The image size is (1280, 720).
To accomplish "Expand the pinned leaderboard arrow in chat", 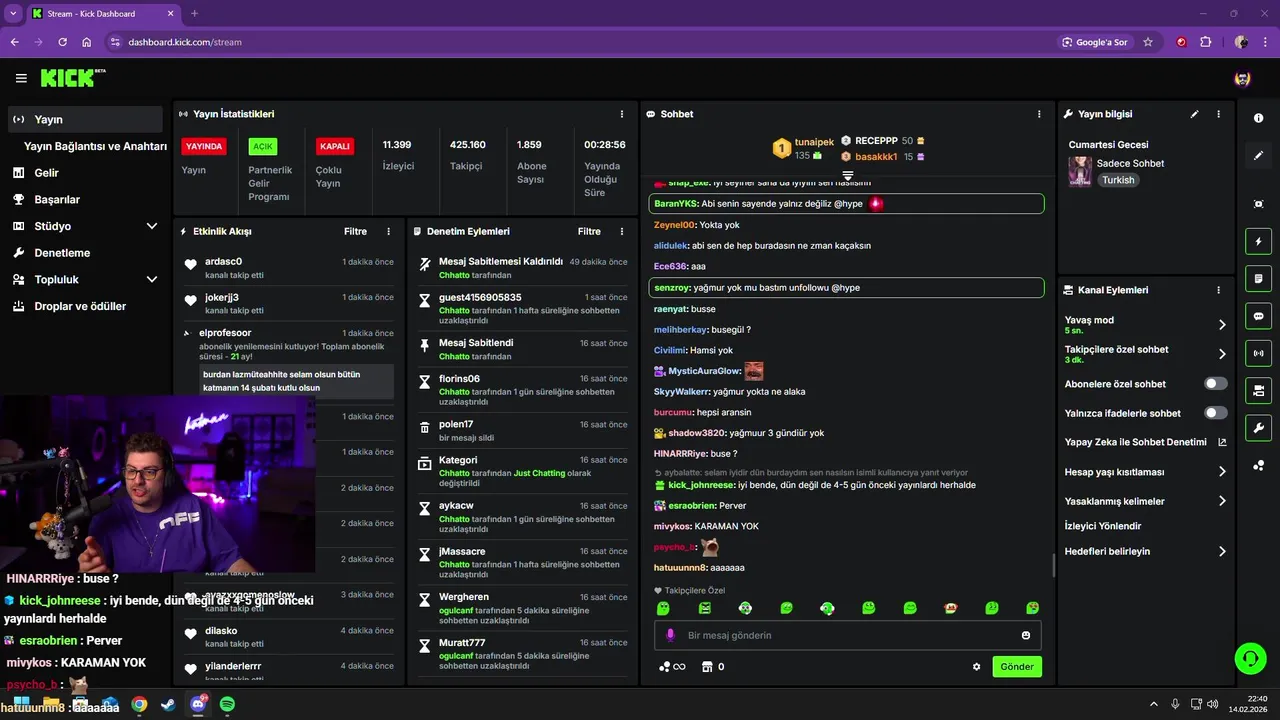I will coord(848,175).
